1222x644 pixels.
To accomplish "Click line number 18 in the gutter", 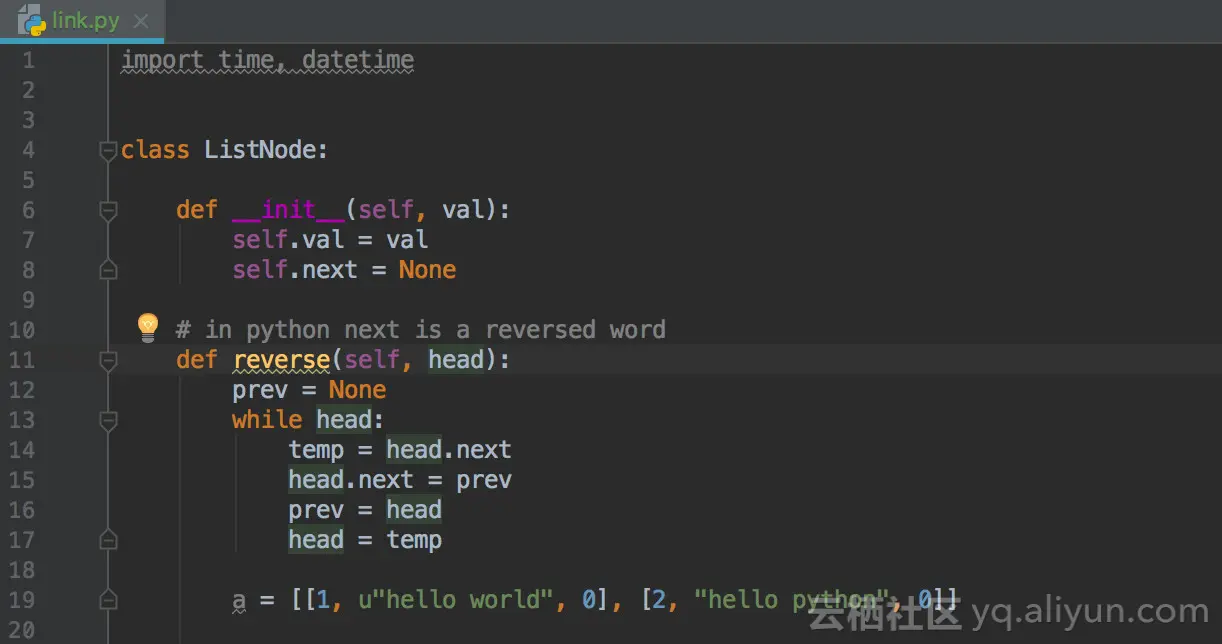I will tap(22, 570).
